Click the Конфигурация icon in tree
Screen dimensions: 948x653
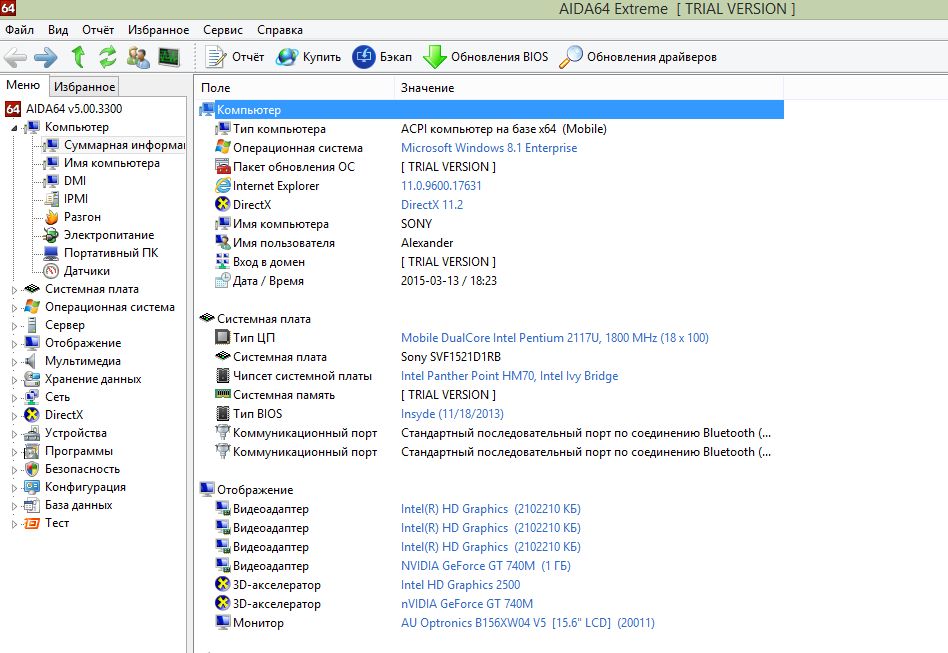pos(32,487)
